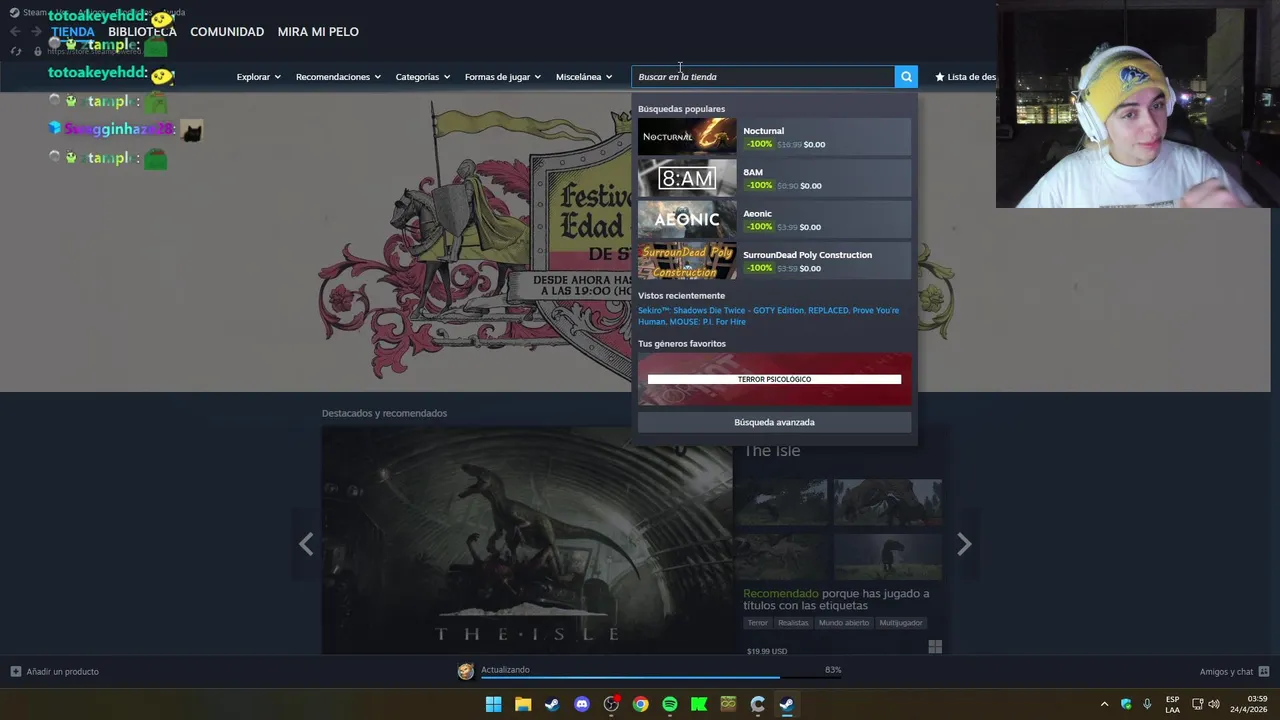
Task: Select SurrounDead Poly Construction search result
Action: pos(774,261)
